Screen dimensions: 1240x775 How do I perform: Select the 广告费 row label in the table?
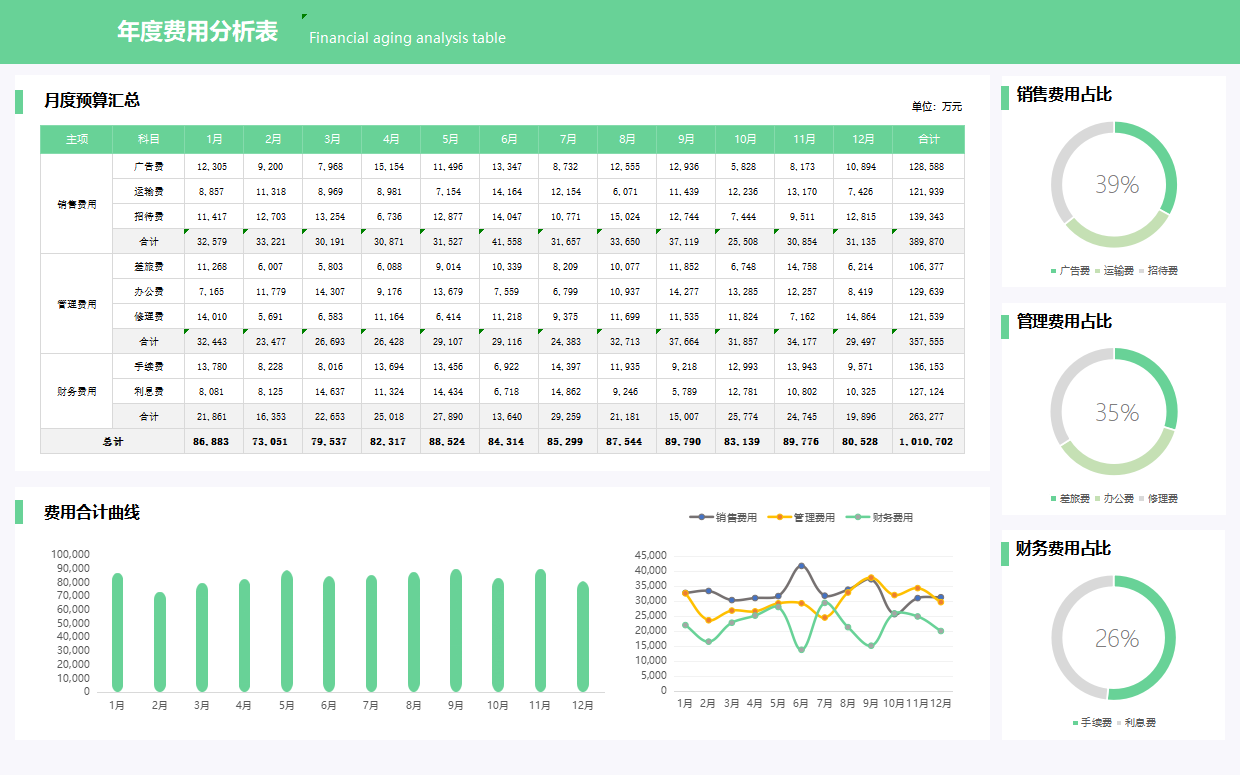pos(148,166)
